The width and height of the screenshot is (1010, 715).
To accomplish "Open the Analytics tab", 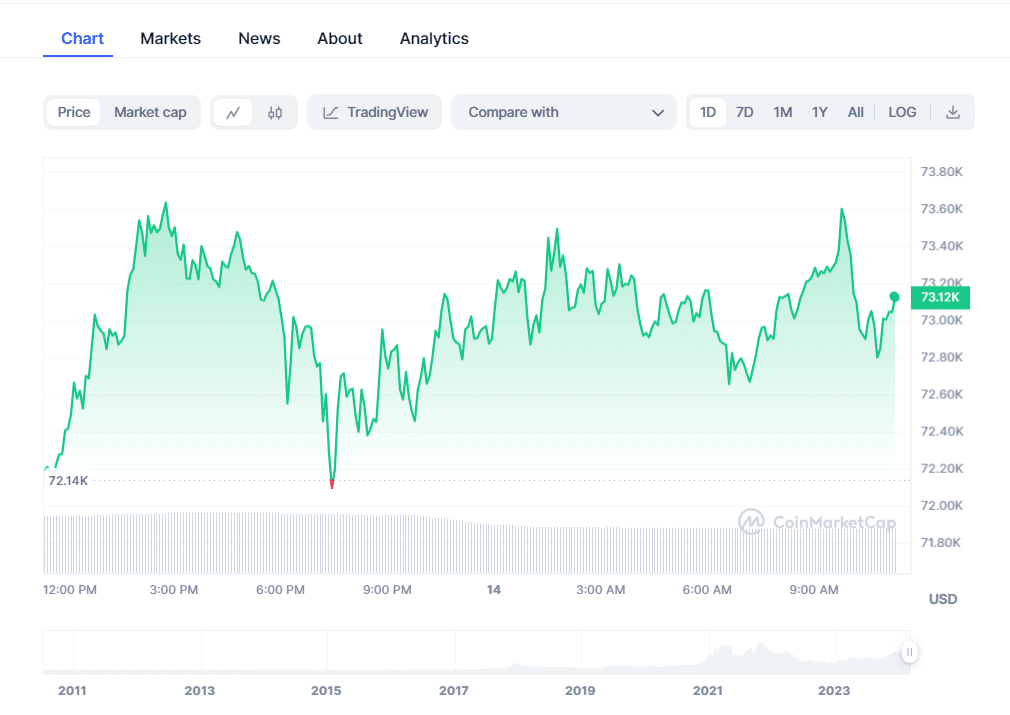I will (x=434, y=38).
